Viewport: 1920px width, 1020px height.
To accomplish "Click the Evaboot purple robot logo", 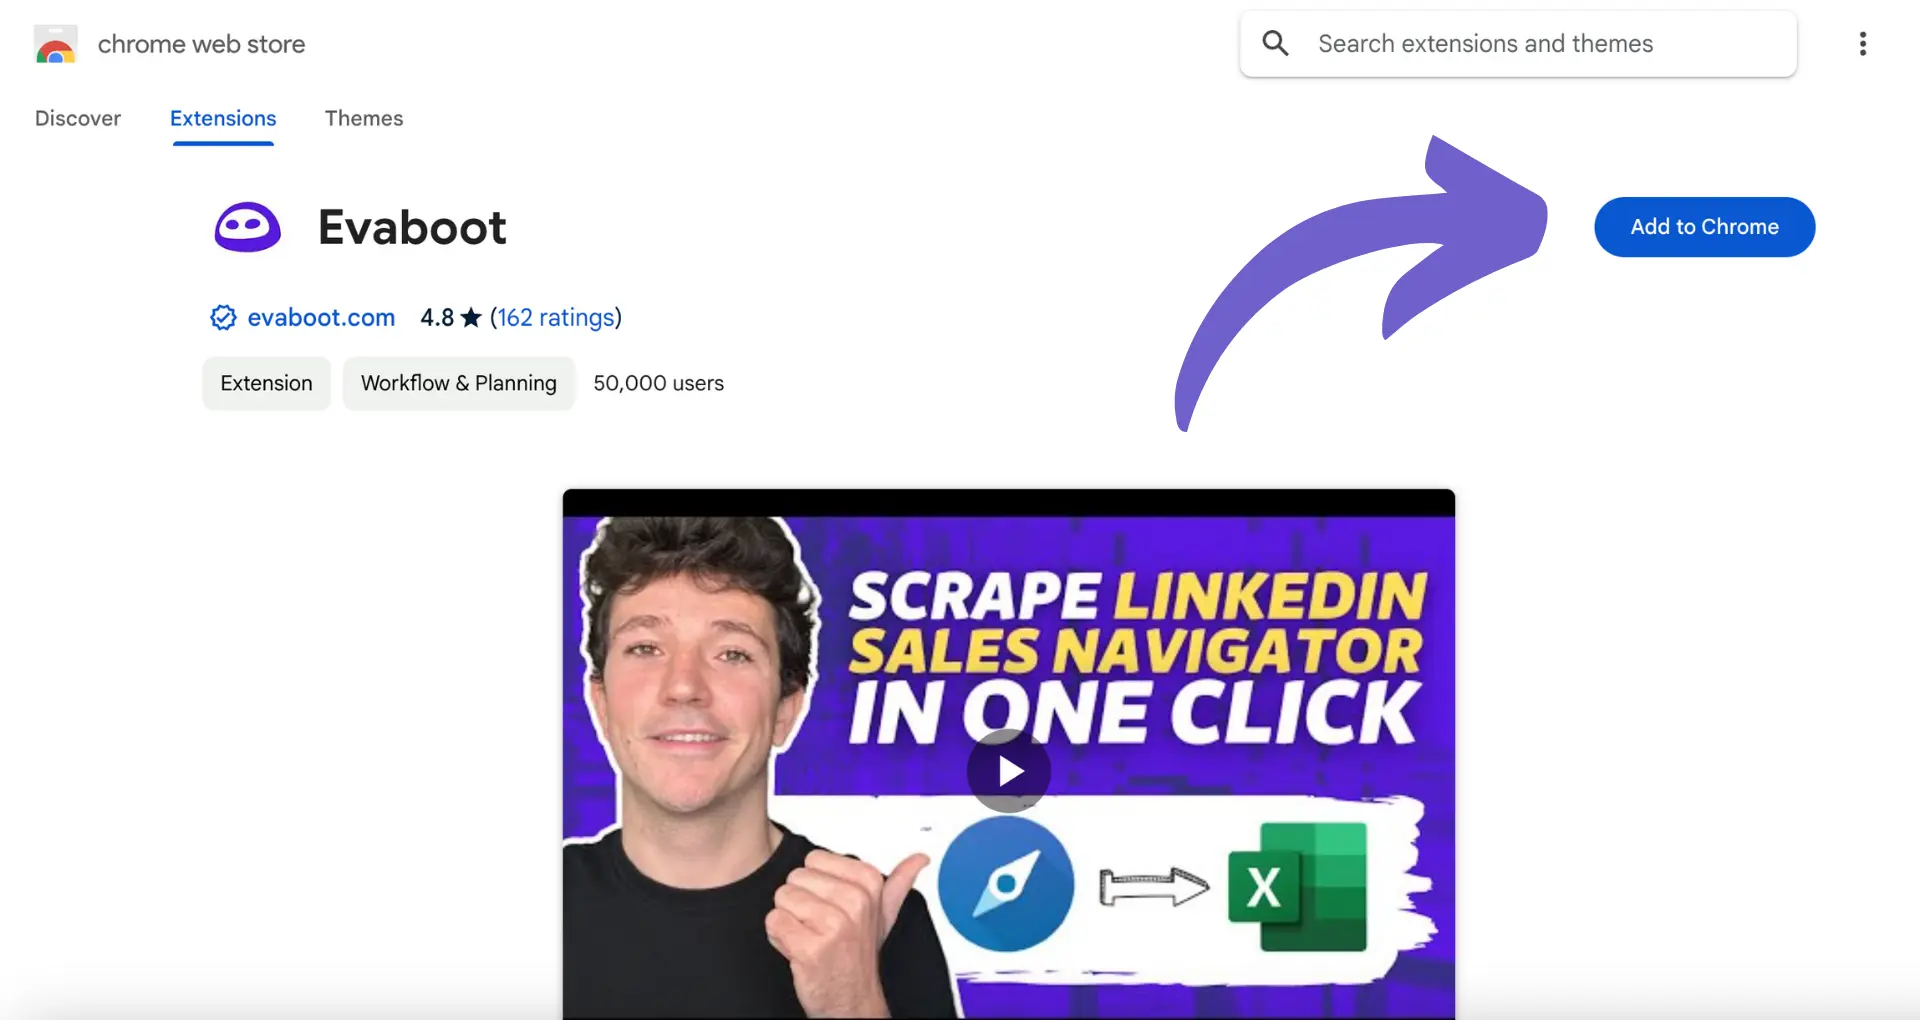I will (247, 227).
